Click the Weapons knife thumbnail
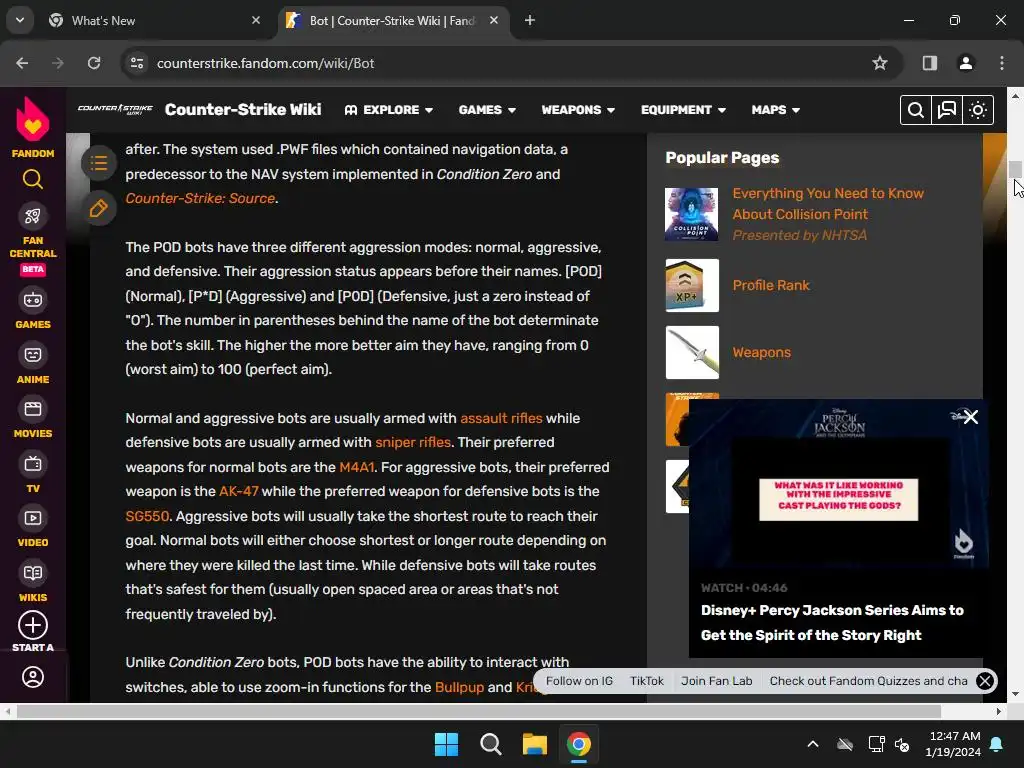Screen dimensions: 1024x768 point(692,353)
